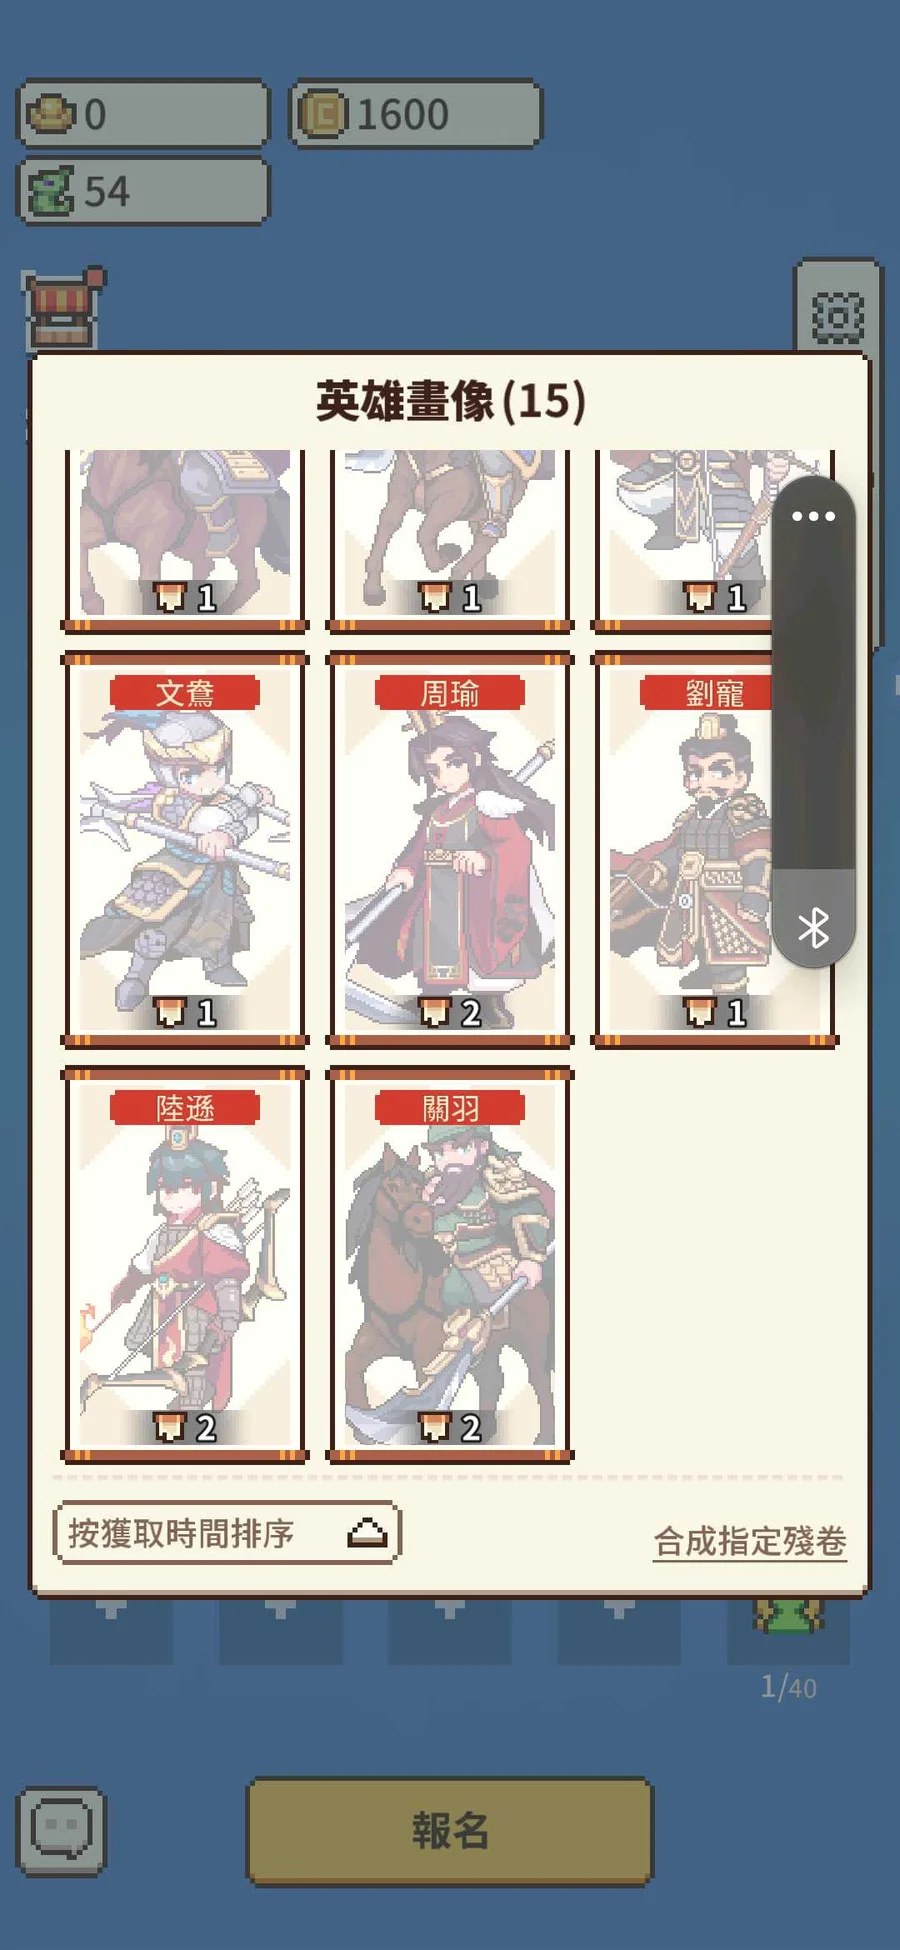
Task: Open the chat bubble icon
Action: pyautogui.click(x=61, y=1829)
